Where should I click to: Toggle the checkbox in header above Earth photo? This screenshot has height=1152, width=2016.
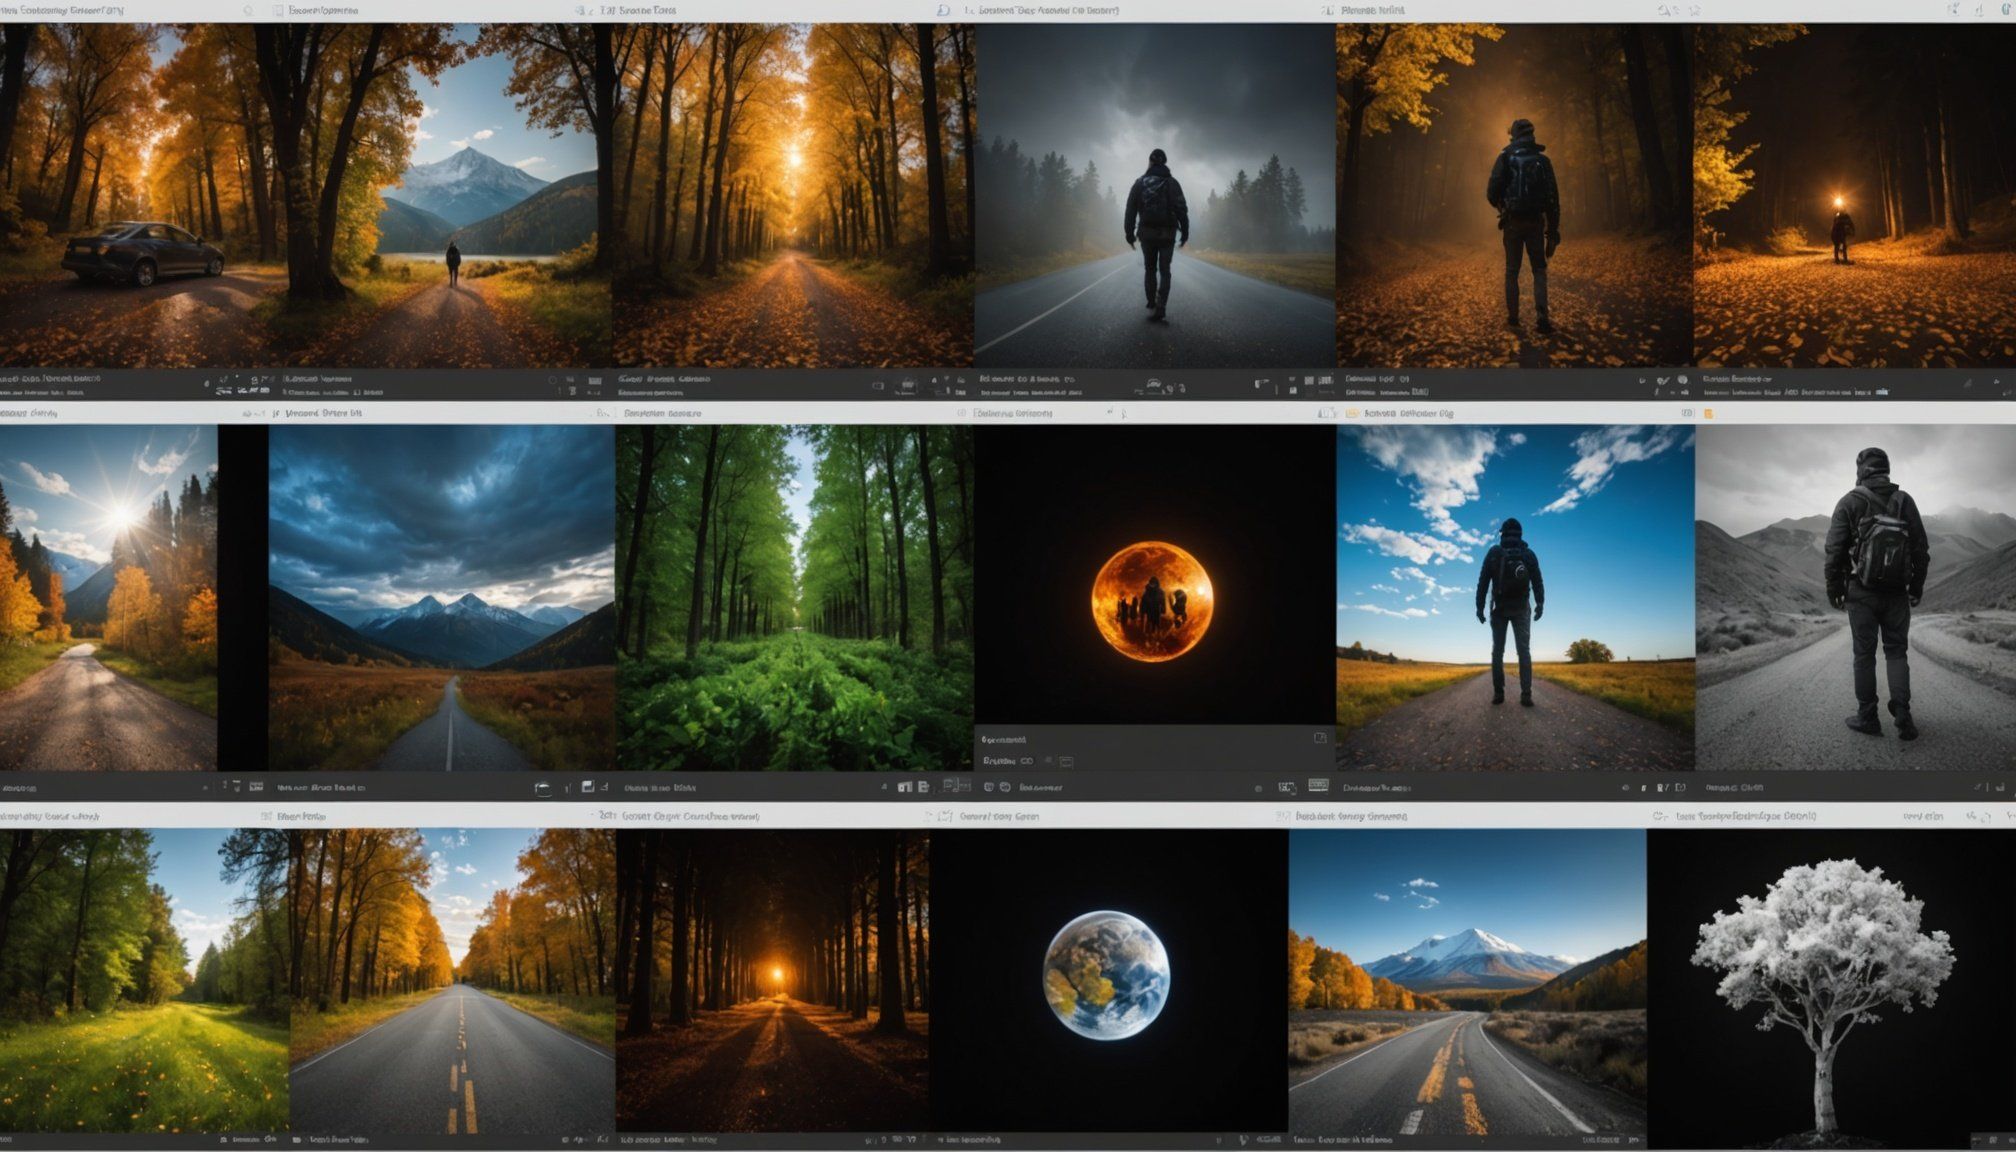point(946,816)
